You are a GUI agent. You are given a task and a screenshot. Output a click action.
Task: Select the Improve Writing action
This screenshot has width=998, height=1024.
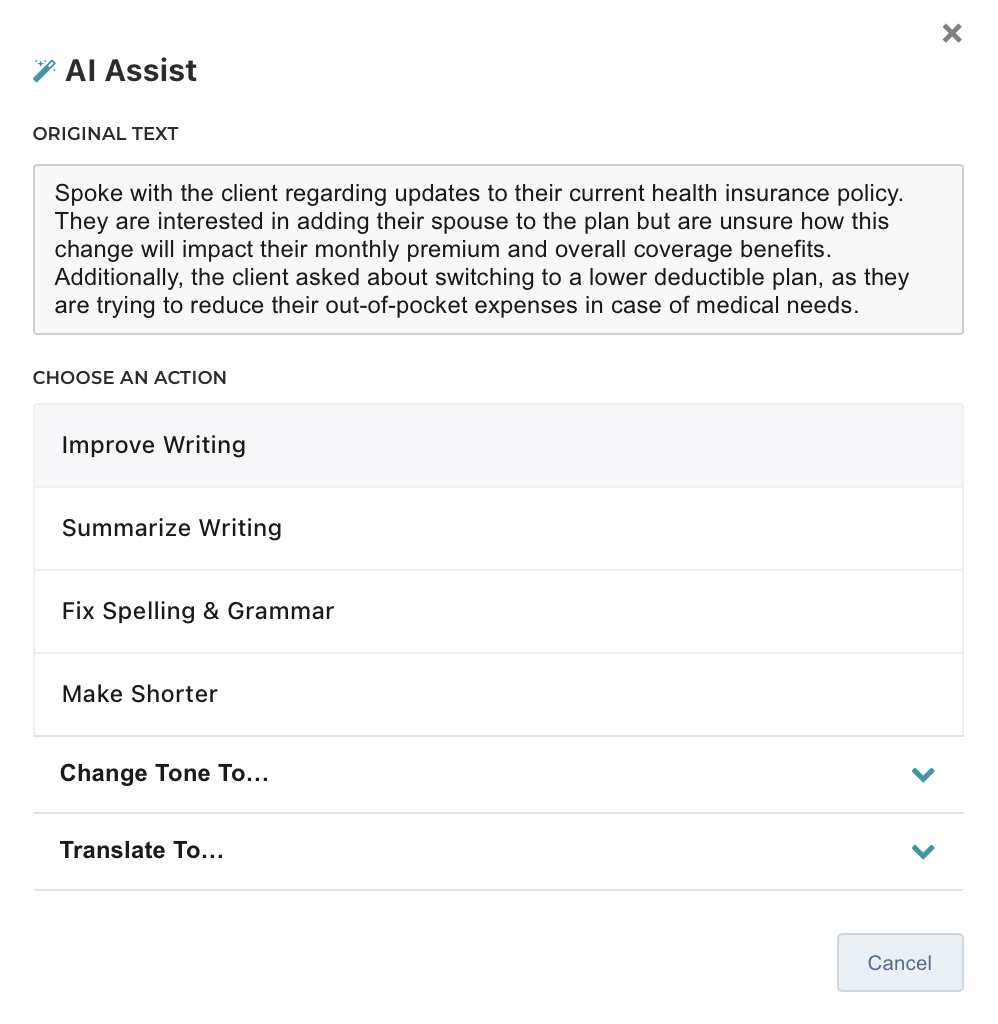pyautogui.click(x=154, y=446)
